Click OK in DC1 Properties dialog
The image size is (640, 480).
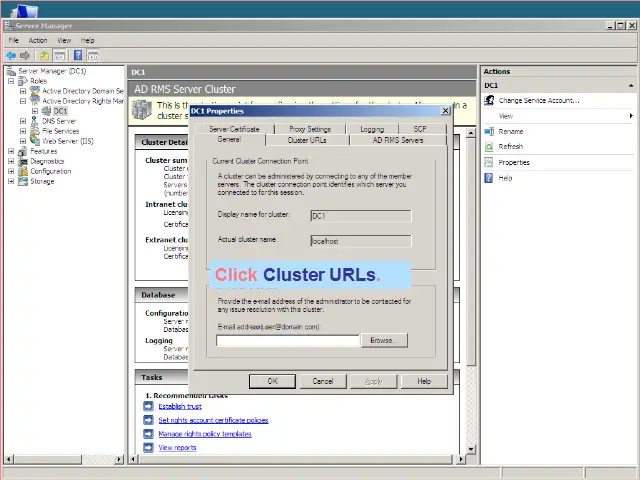tap(272, 381)
